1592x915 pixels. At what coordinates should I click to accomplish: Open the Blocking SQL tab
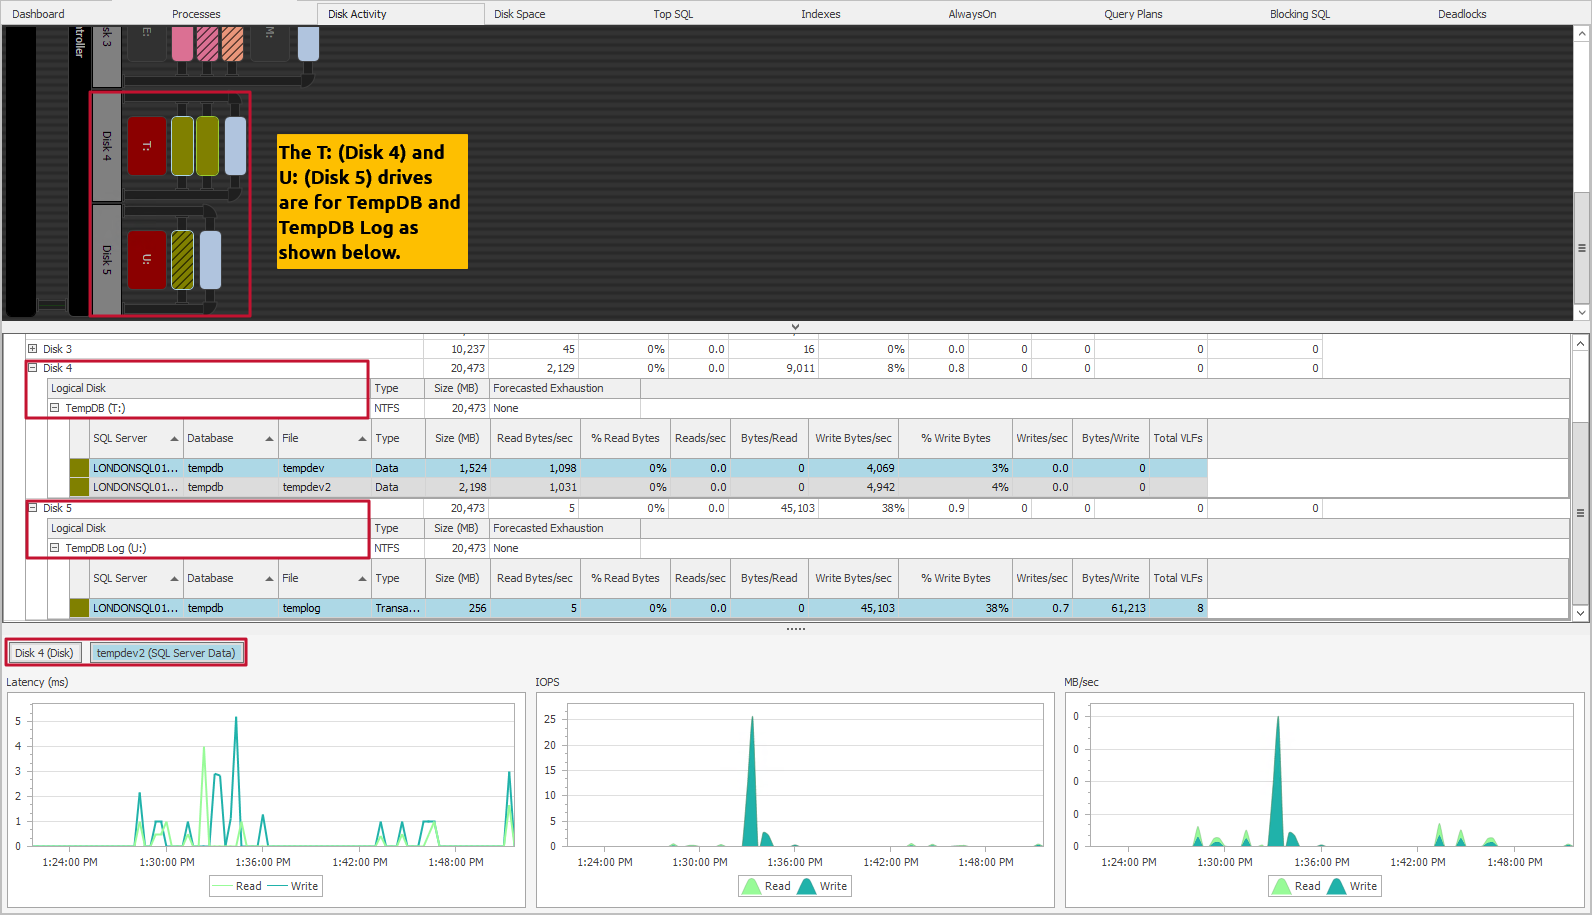[1300, 14]
